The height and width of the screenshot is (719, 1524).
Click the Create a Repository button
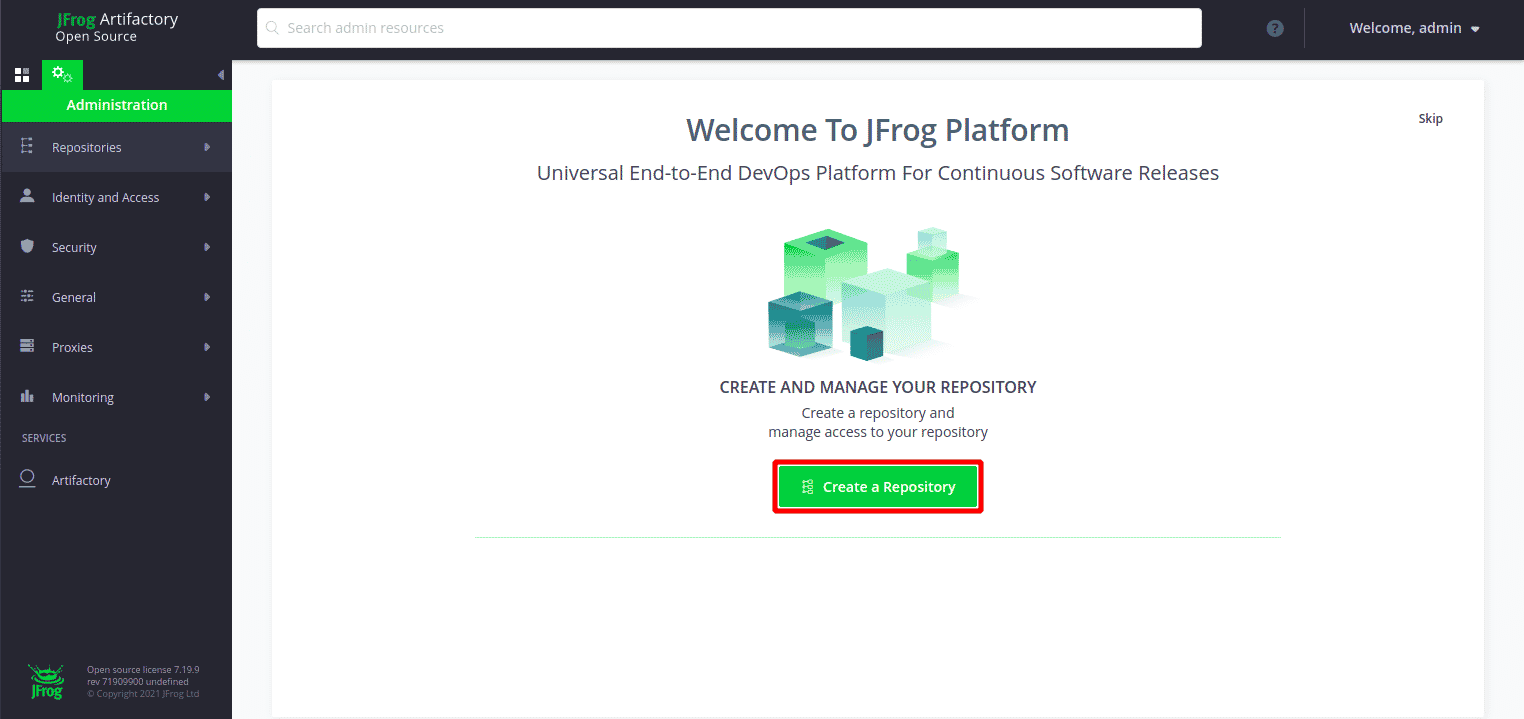pos(878,487)
